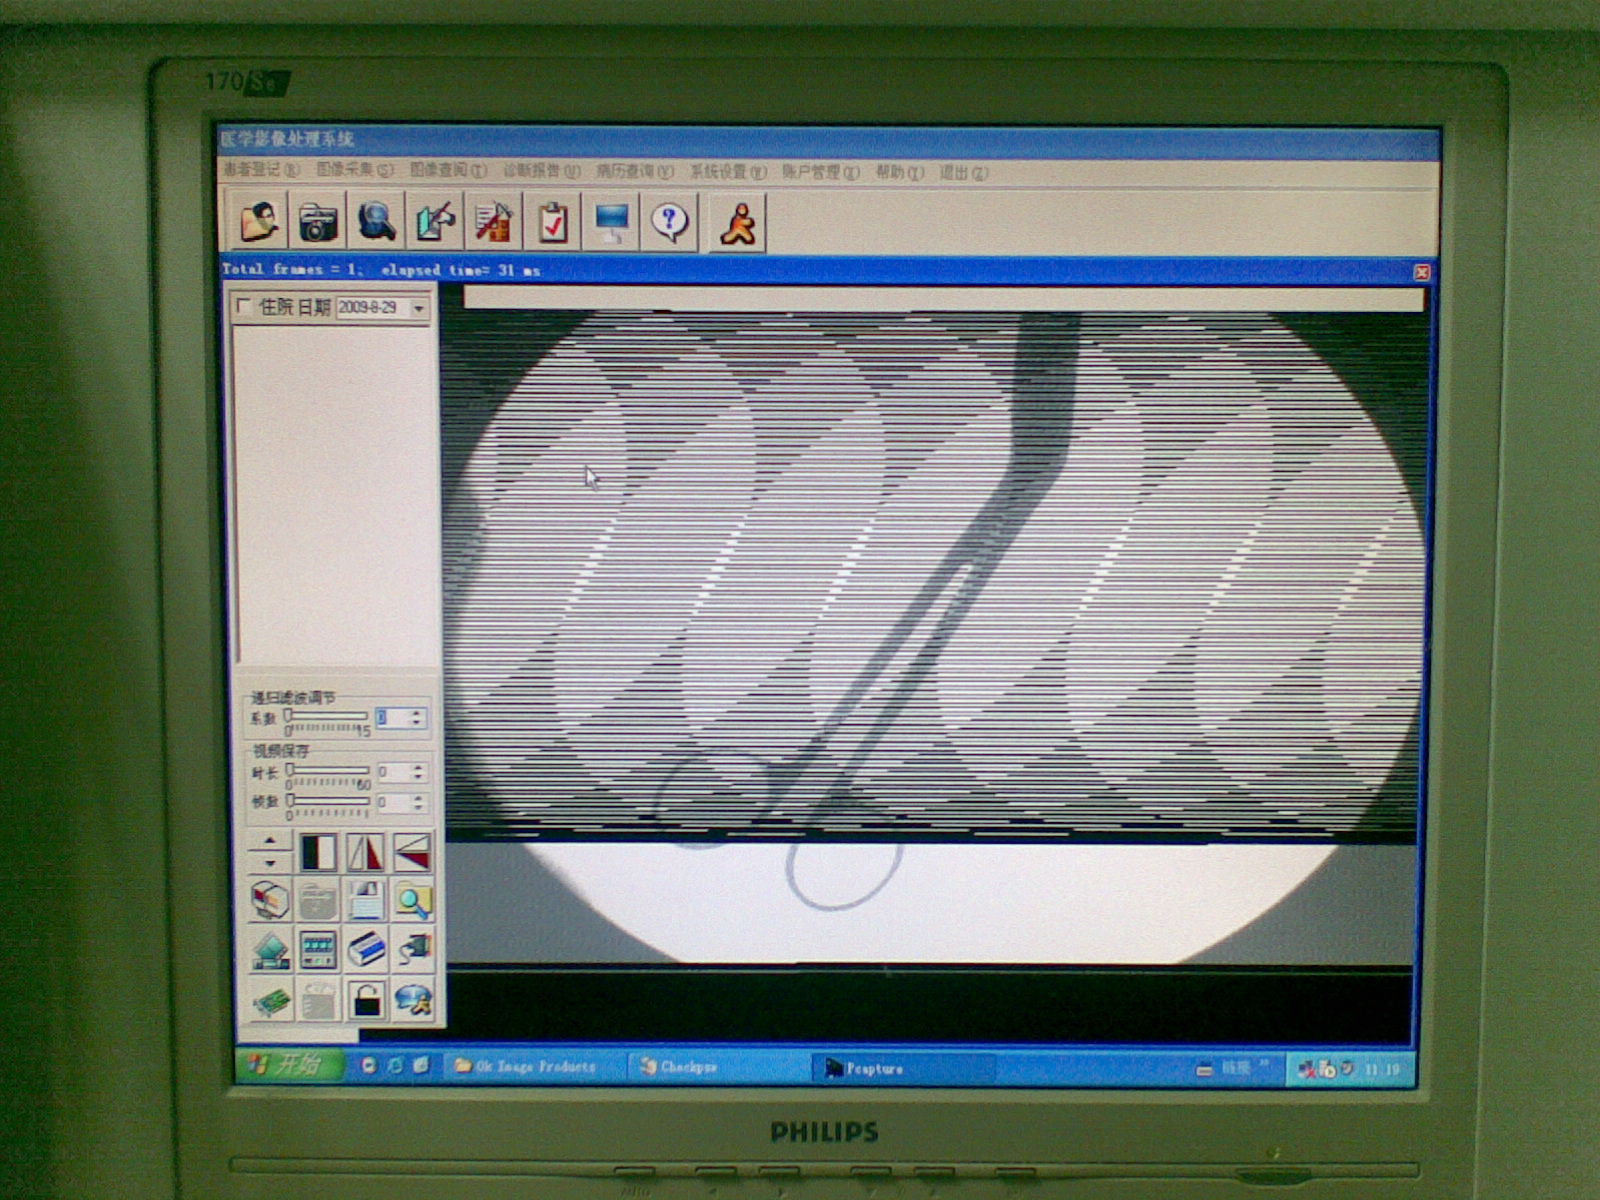Viewport: 1600px width, 1200px height.
Task: Switch to Checkpsz taskbar window
Action: (x=680, y=1067)
